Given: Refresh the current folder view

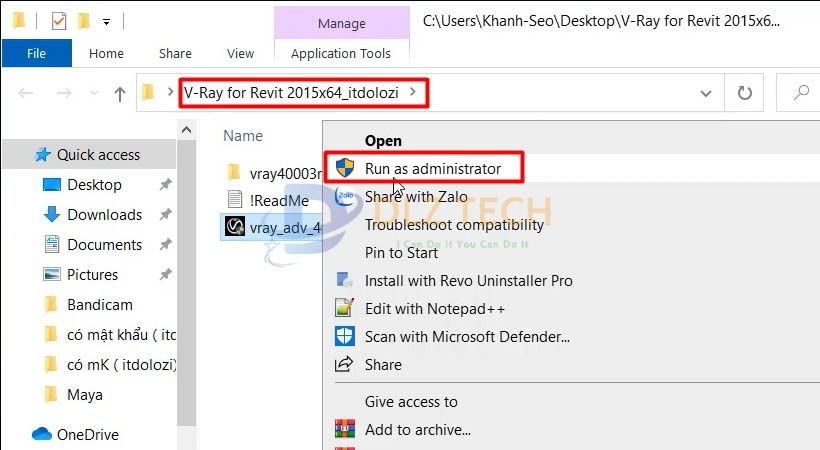Looking at the screenshot, I should 744,93.
